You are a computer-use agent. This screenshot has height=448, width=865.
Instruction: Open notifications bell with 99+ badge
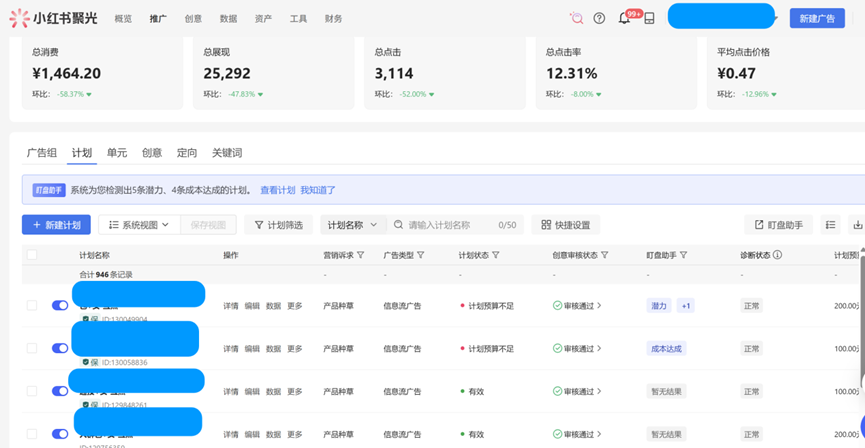(x=624, y=18)
